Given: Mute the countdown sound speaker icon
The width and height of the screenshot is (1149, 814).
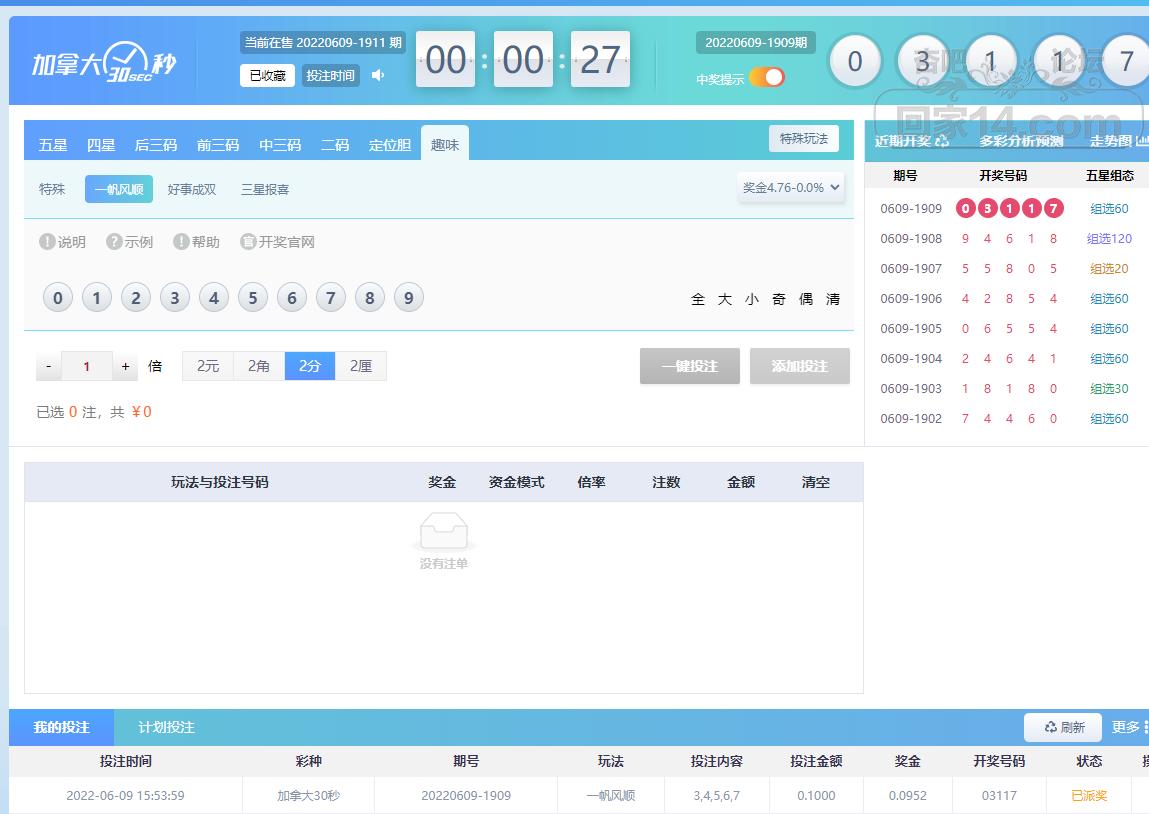Looking at the screenshot, I should [378, 75].
